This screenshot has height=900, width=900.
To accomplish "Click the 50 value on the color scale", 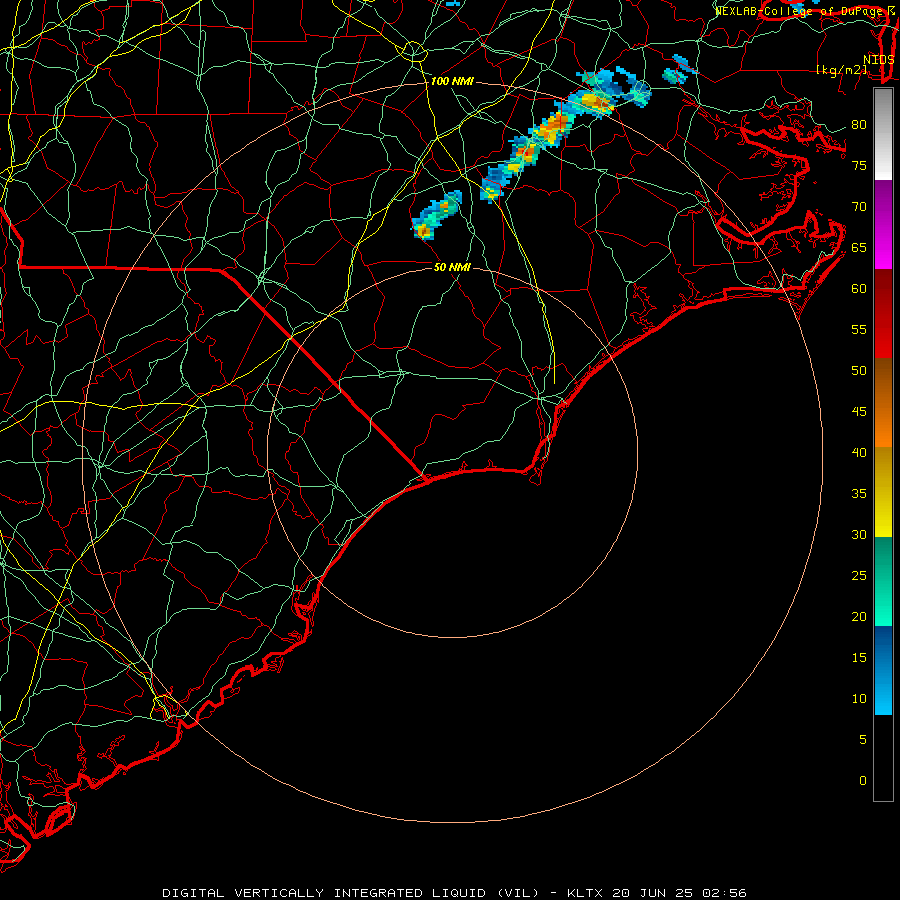I will [x=859, y=371].
